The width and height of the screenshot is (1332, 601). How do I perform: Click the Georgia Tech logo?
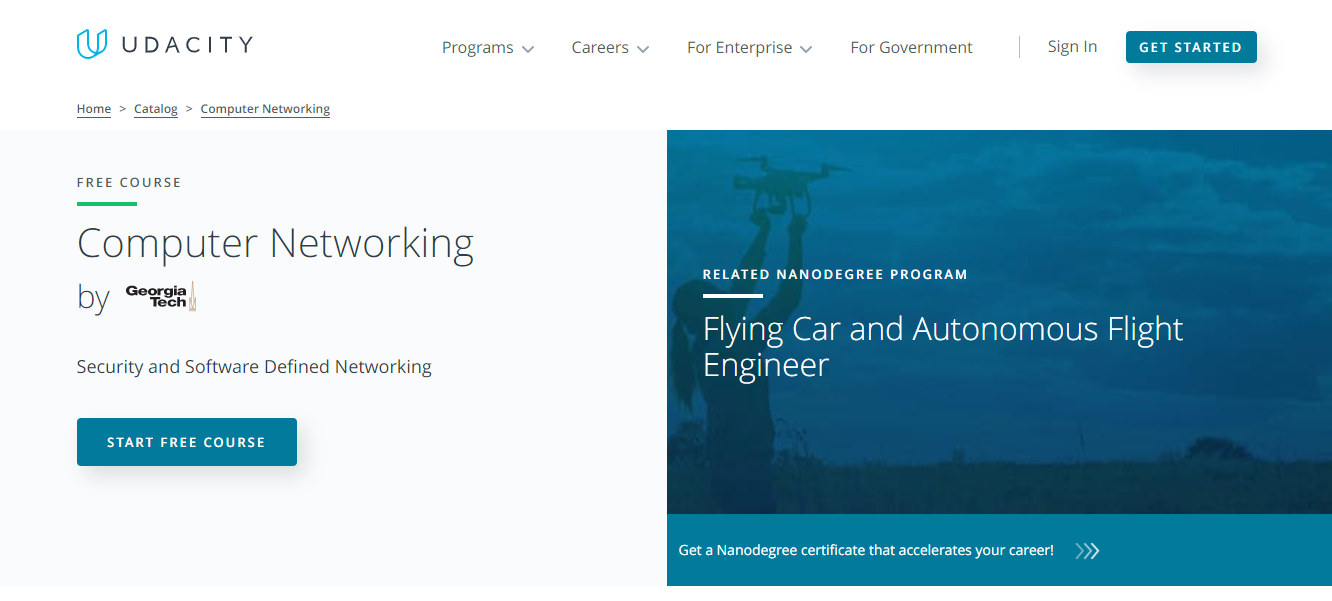(160, 296)
